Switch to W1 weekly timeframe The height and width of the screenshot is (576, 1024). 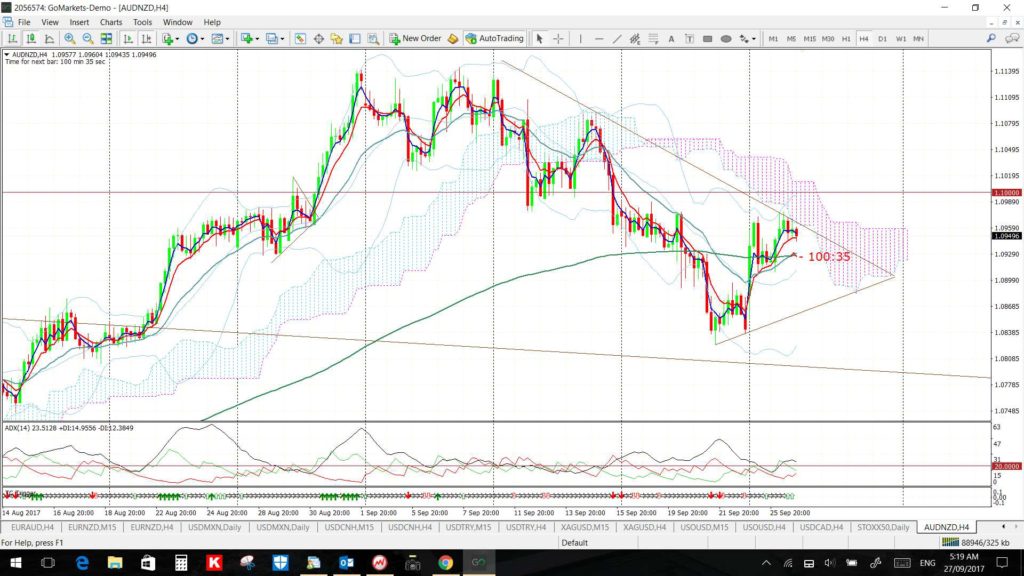point(901,39)
